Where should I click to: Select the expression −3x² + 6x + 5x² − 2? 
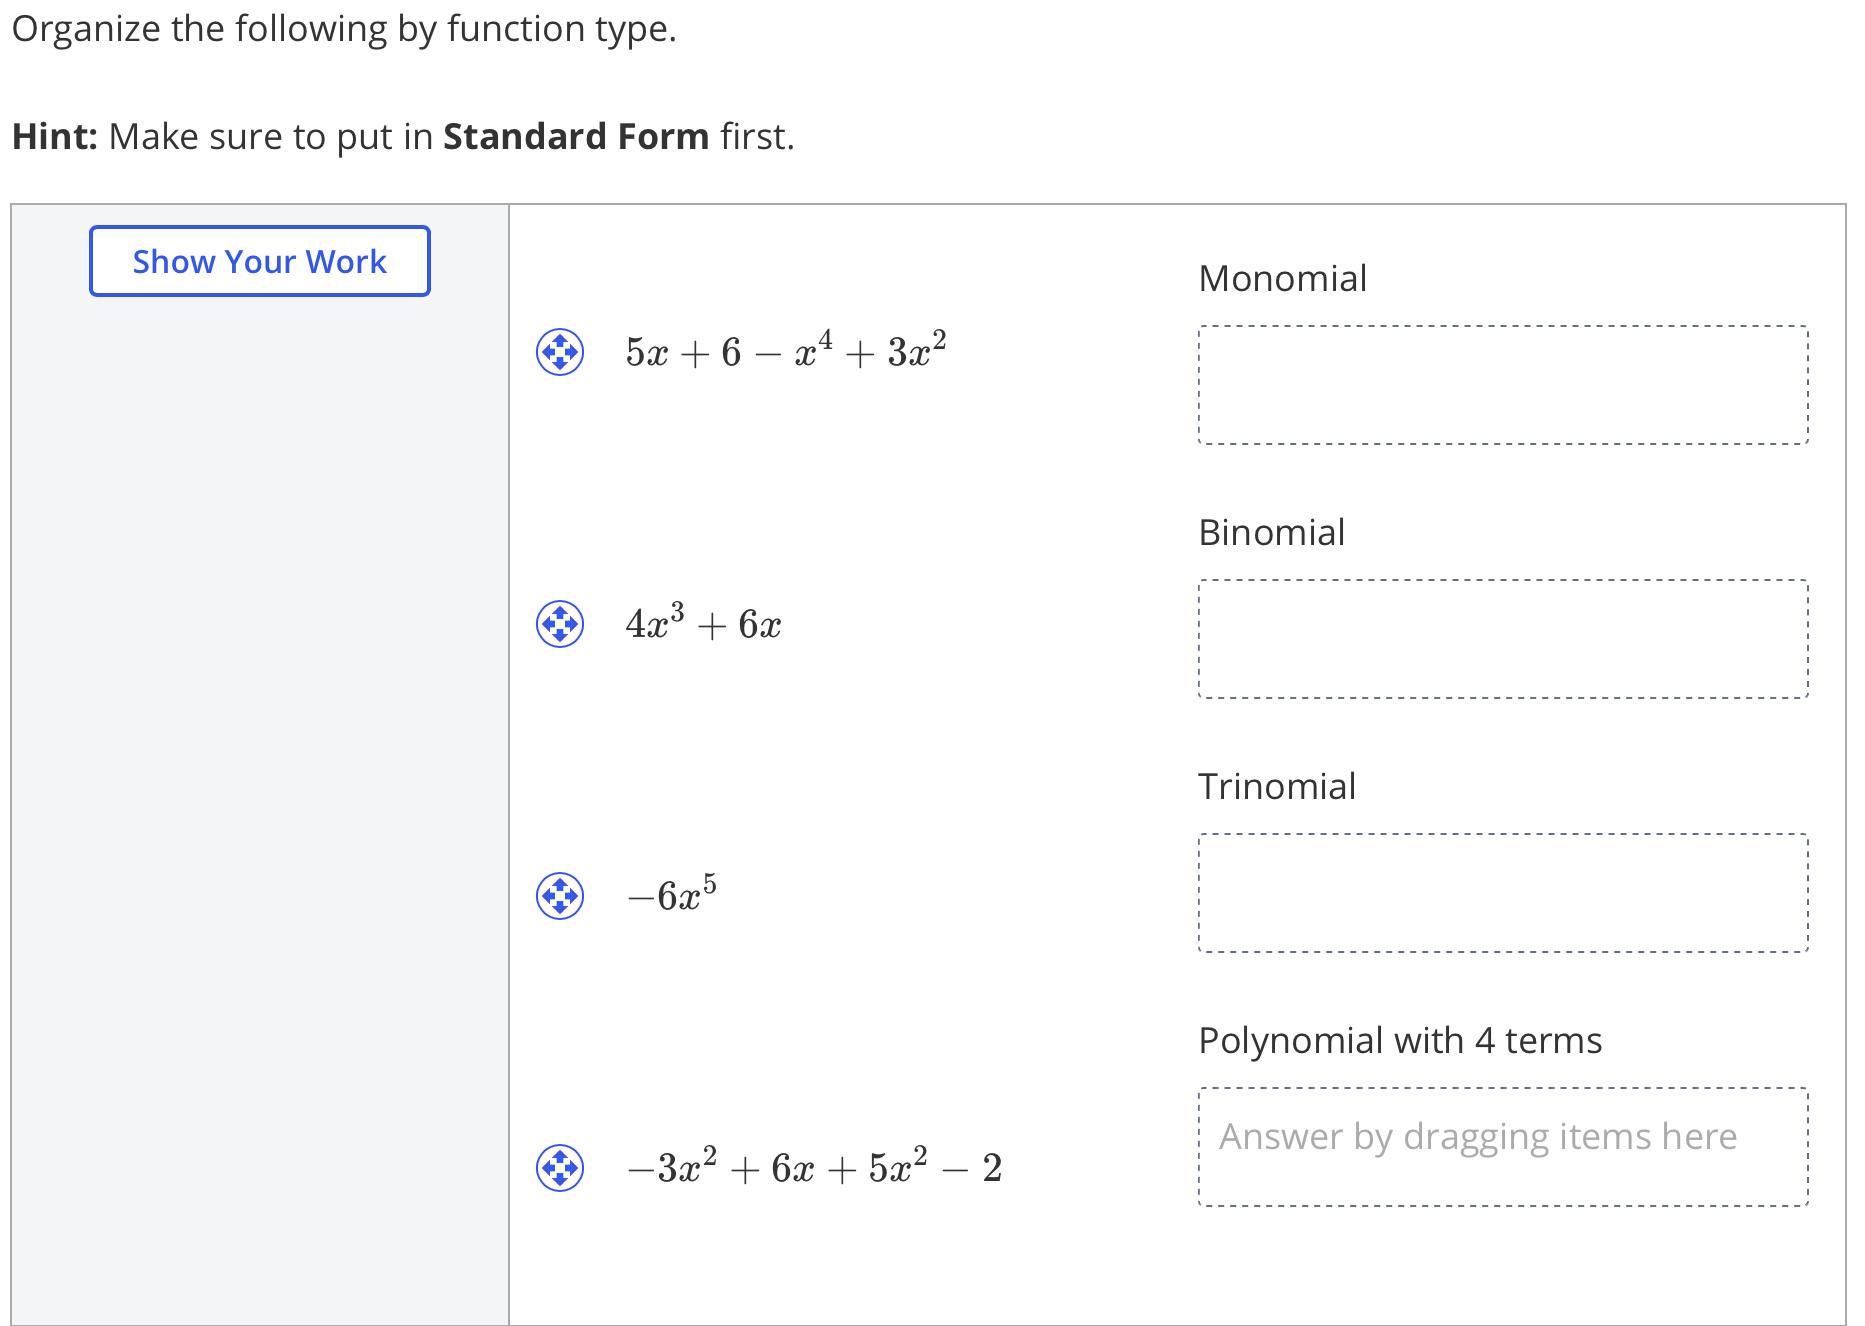814,1167
